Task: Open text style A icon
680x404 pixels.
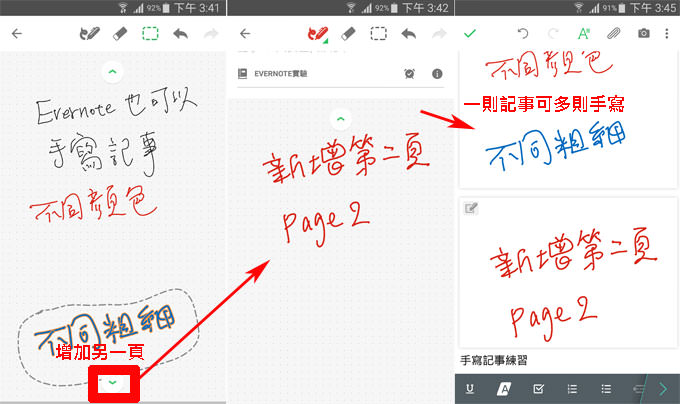Action: tap(583, 33)
